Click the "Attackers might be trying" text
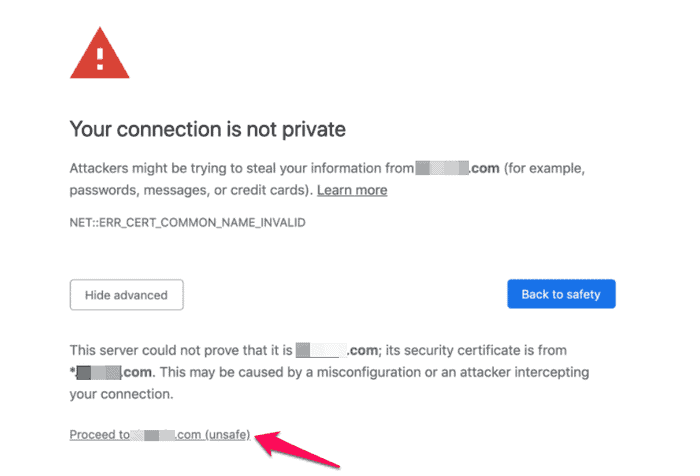Screen dimensions: 700x476 coord(150,169)
